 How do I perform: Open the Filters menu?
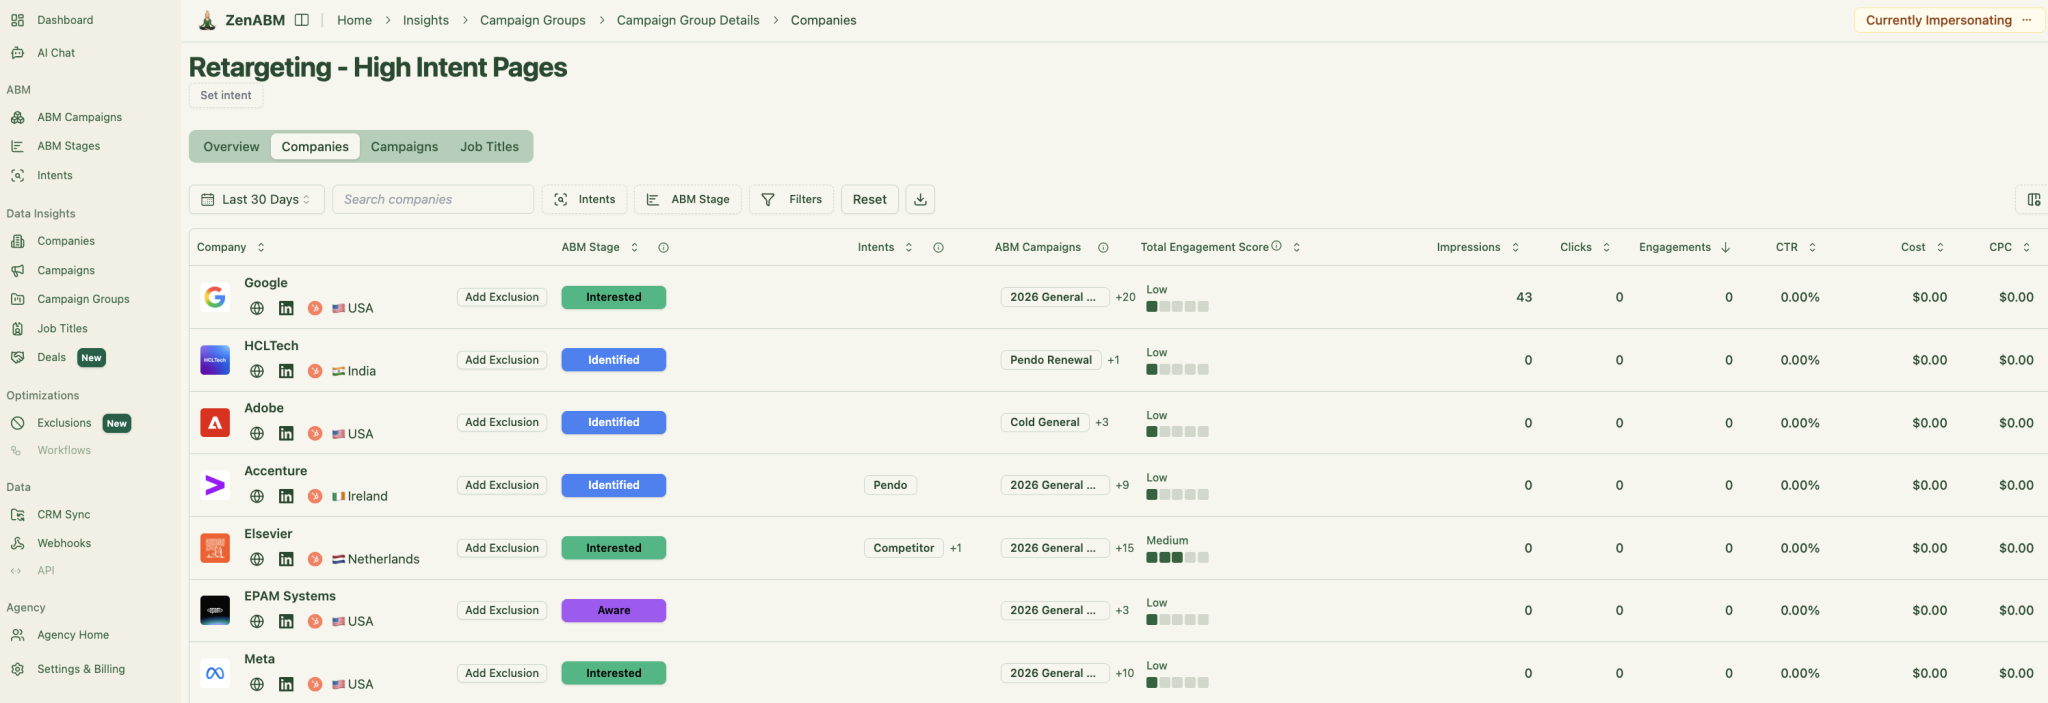(x=791, y=199)
